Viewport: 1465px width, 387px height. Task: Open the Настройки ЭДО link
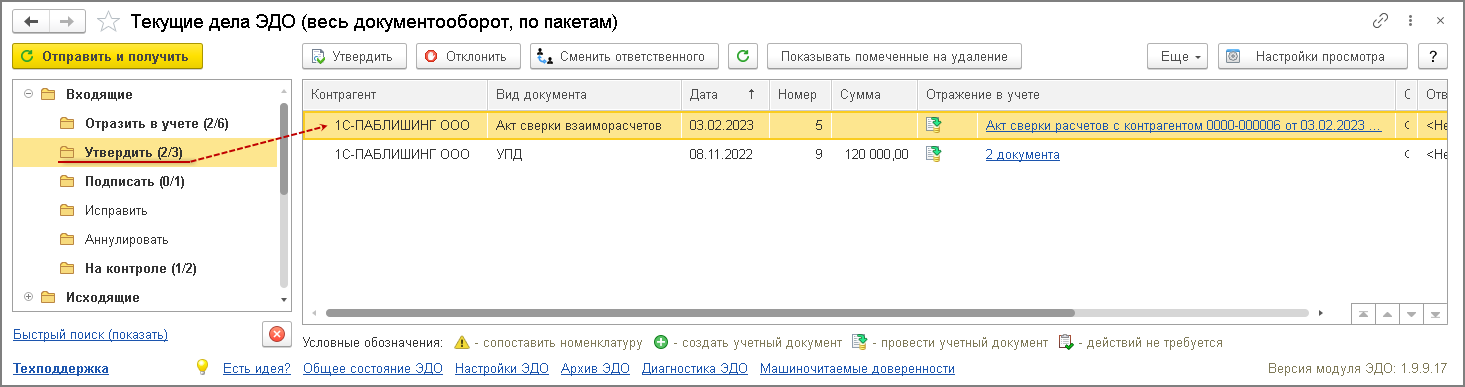coord(502,368)
